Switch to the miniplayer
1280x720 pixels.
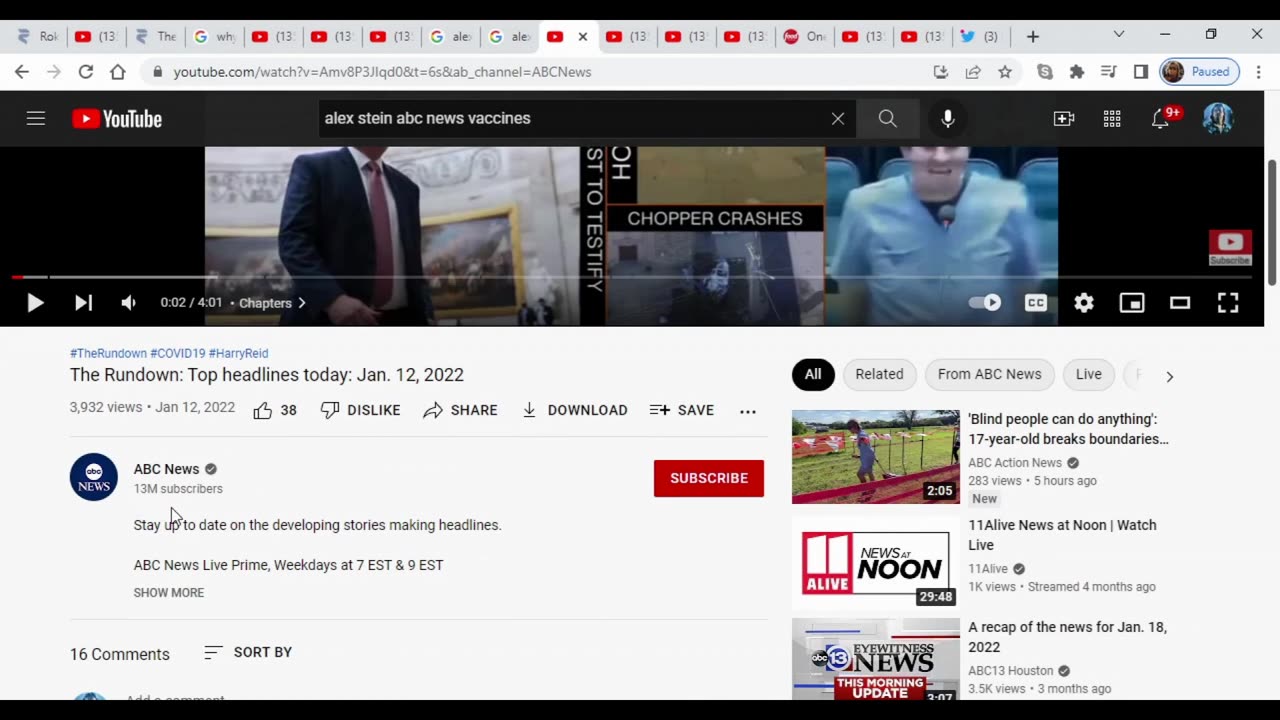(1132, 303)
